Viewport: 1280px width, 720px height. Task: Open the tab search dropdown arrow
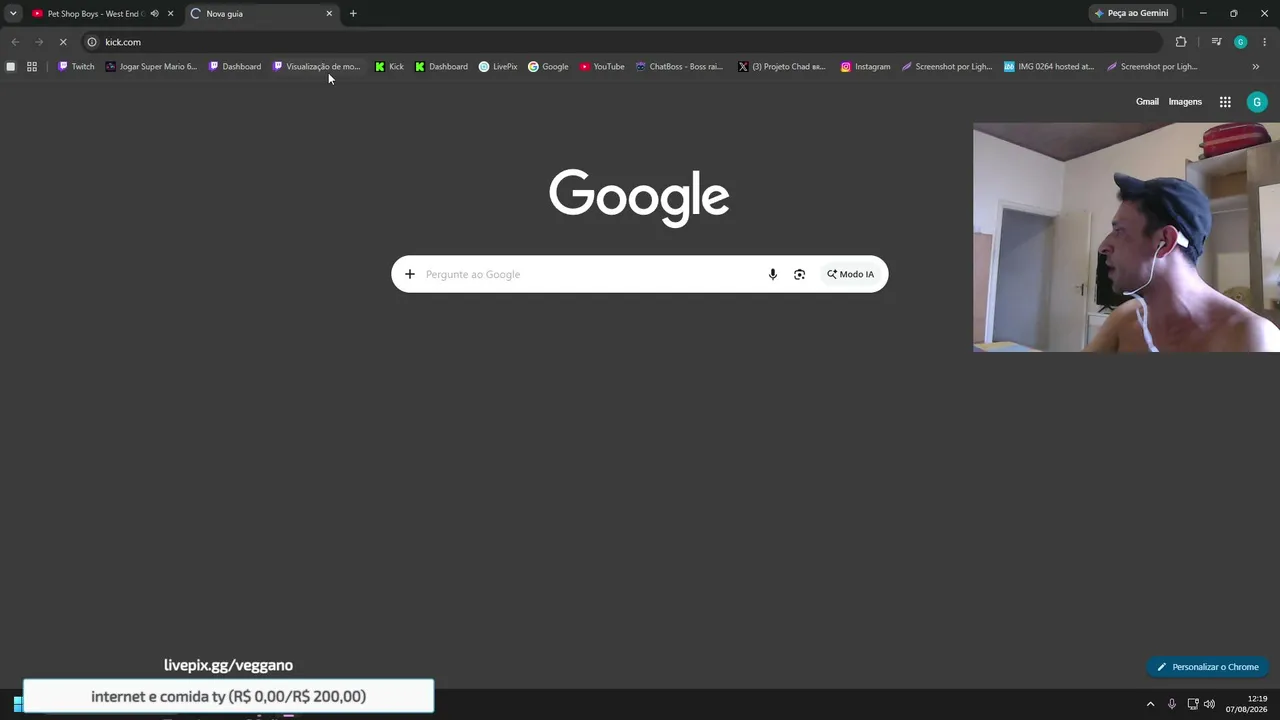point(13,13)
